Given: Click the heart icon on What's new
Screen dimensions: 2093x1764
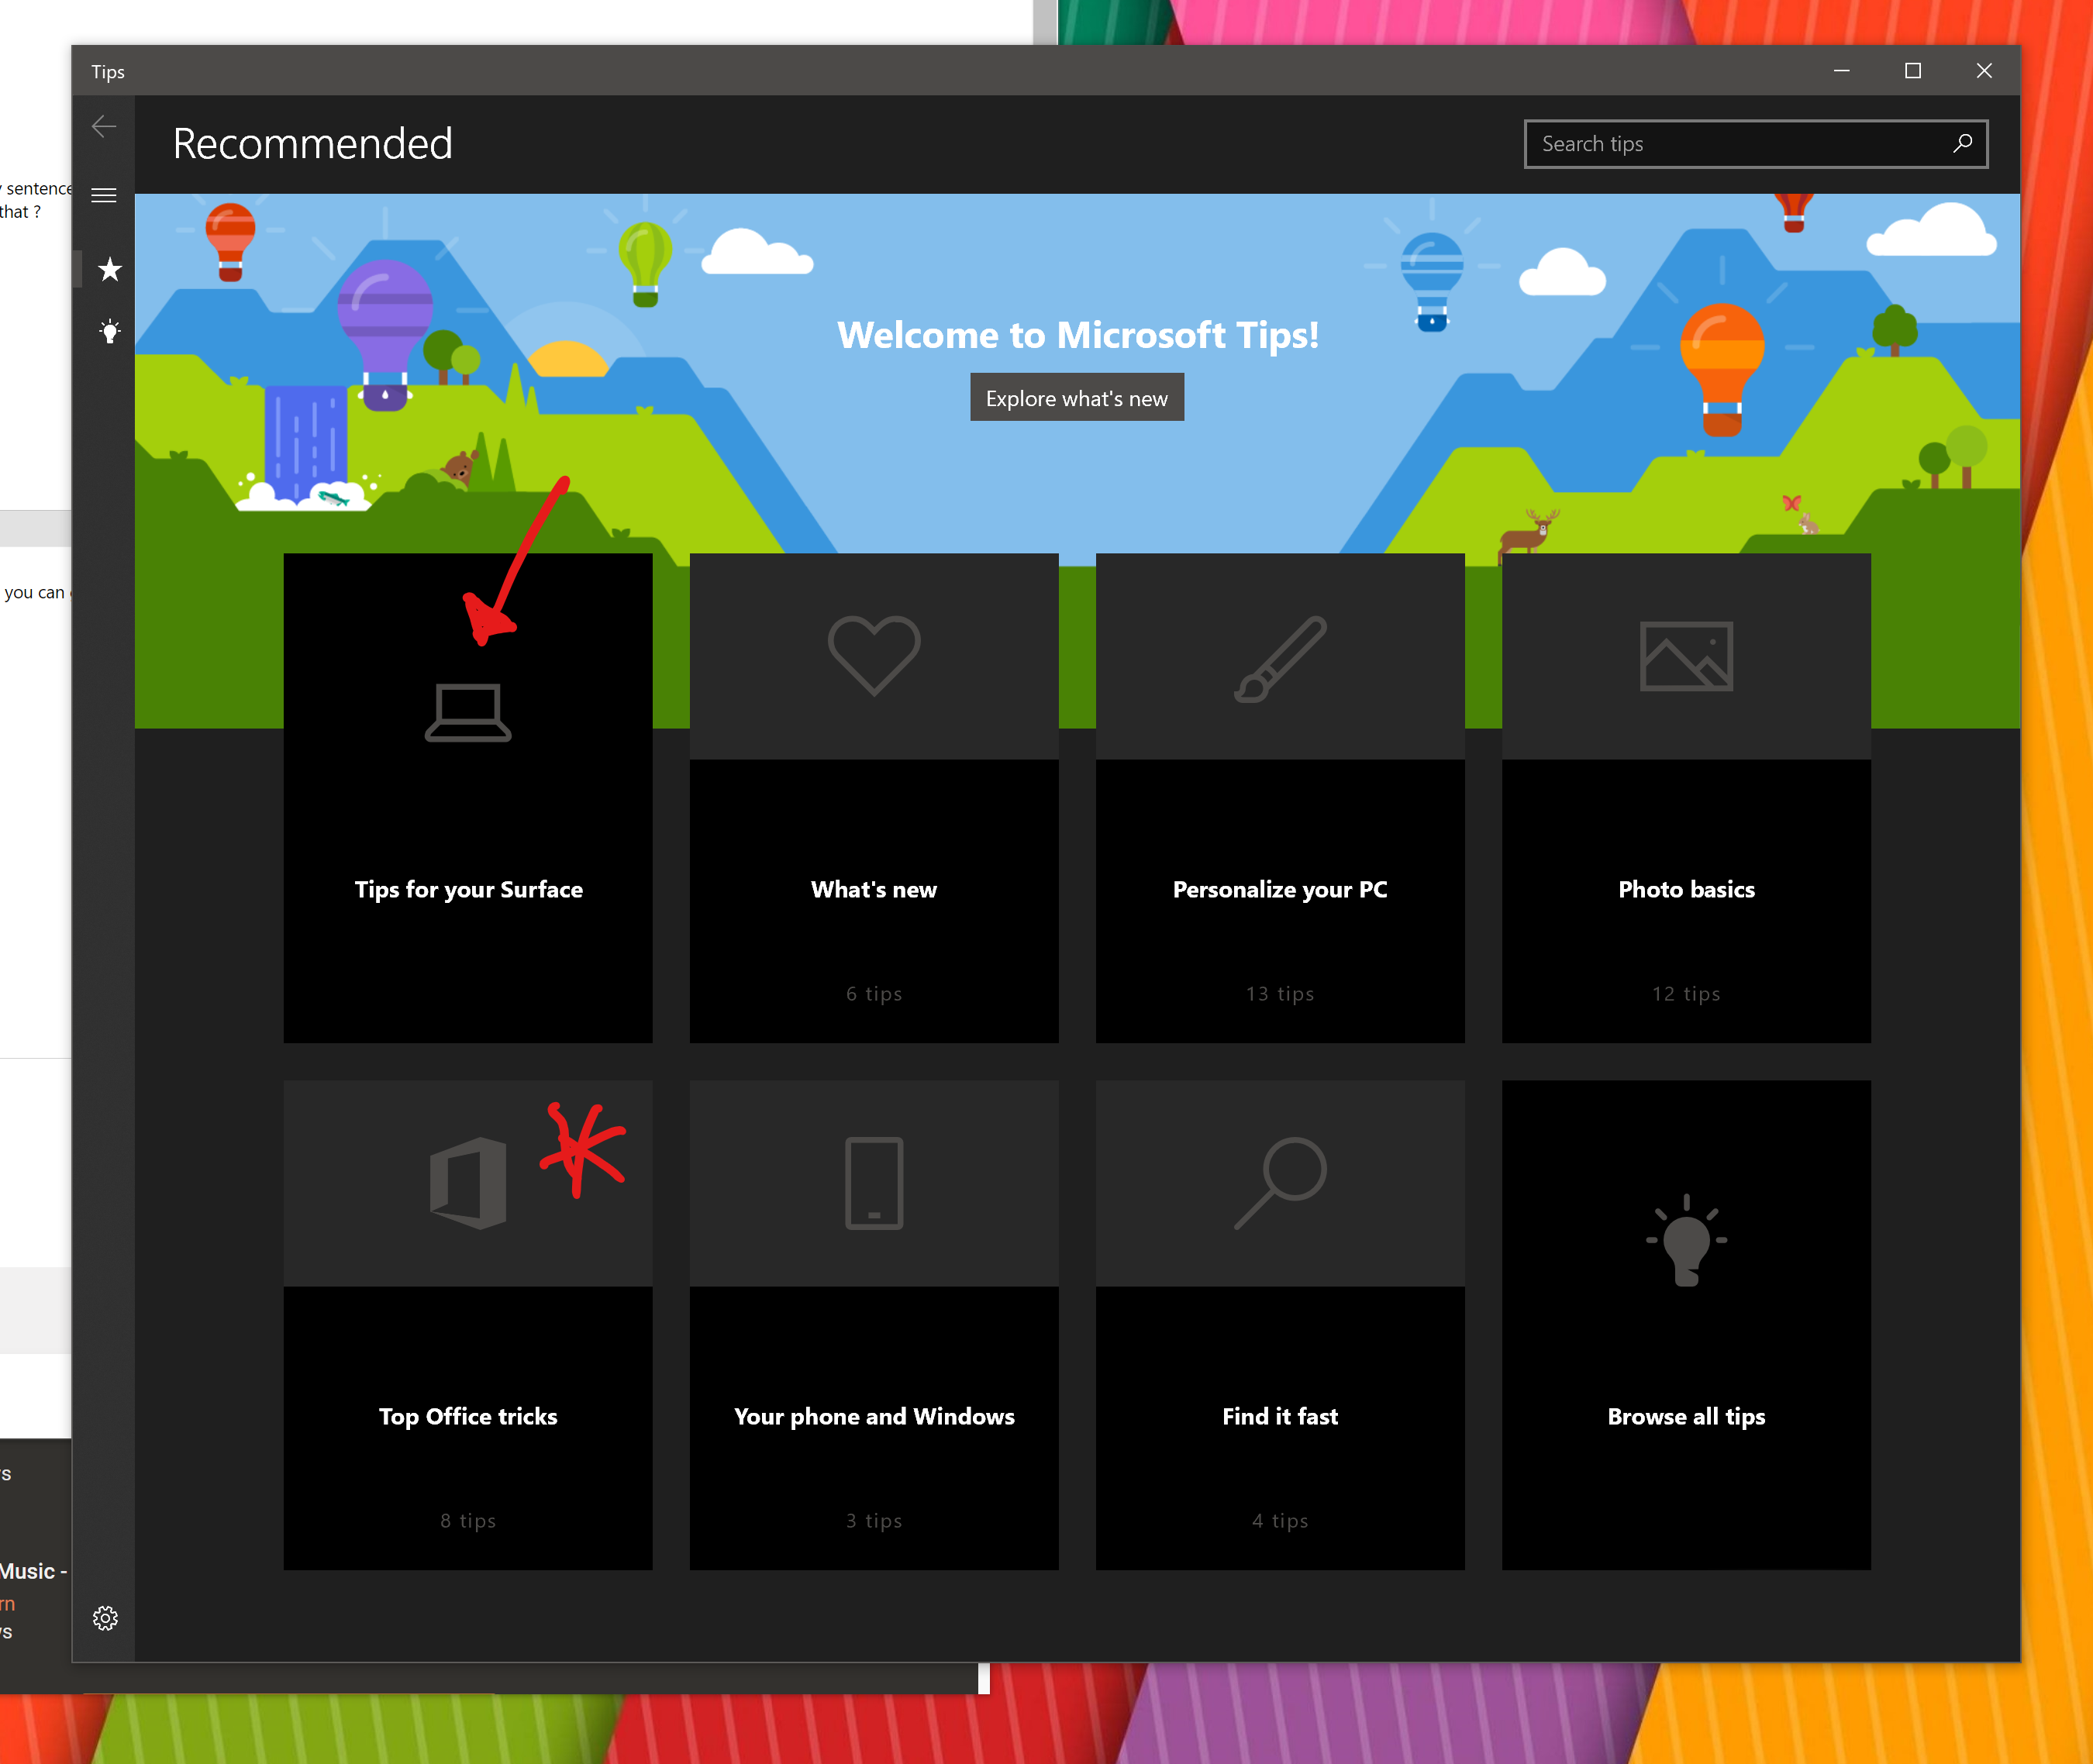Looking at the screenshot, I should tap(874, 655).
